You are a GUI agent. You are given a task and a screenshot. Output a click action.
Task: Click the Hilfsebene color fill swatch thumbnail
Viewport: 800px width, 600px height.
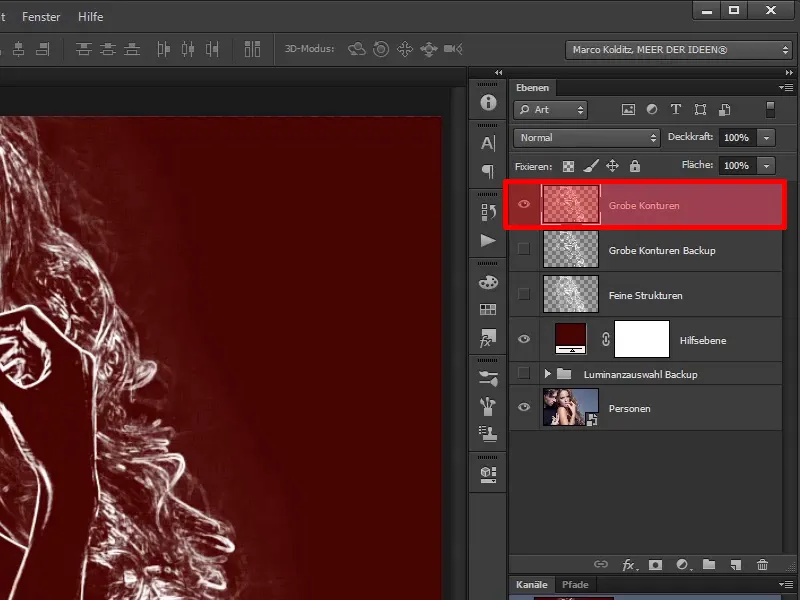tap(570, 338)
